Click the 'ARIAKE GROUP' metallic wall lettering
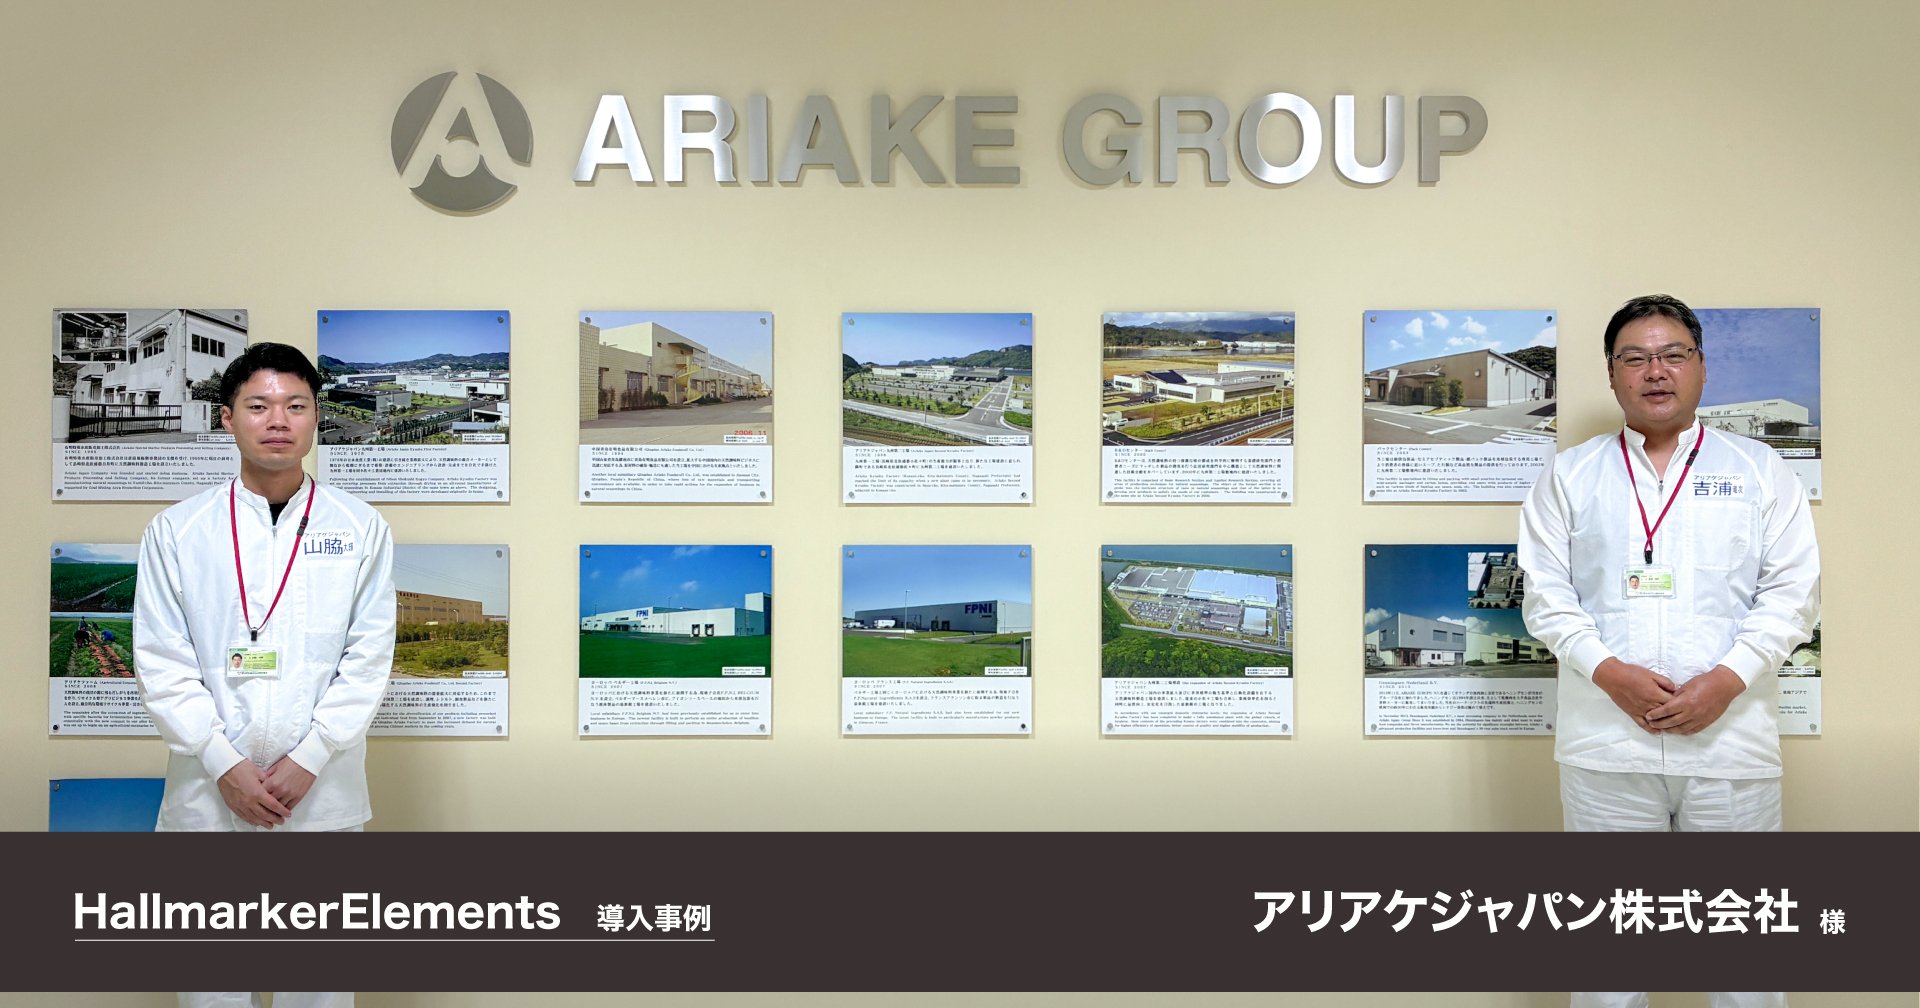The image size is (1920, 1008). click(x=1031, y=140)
